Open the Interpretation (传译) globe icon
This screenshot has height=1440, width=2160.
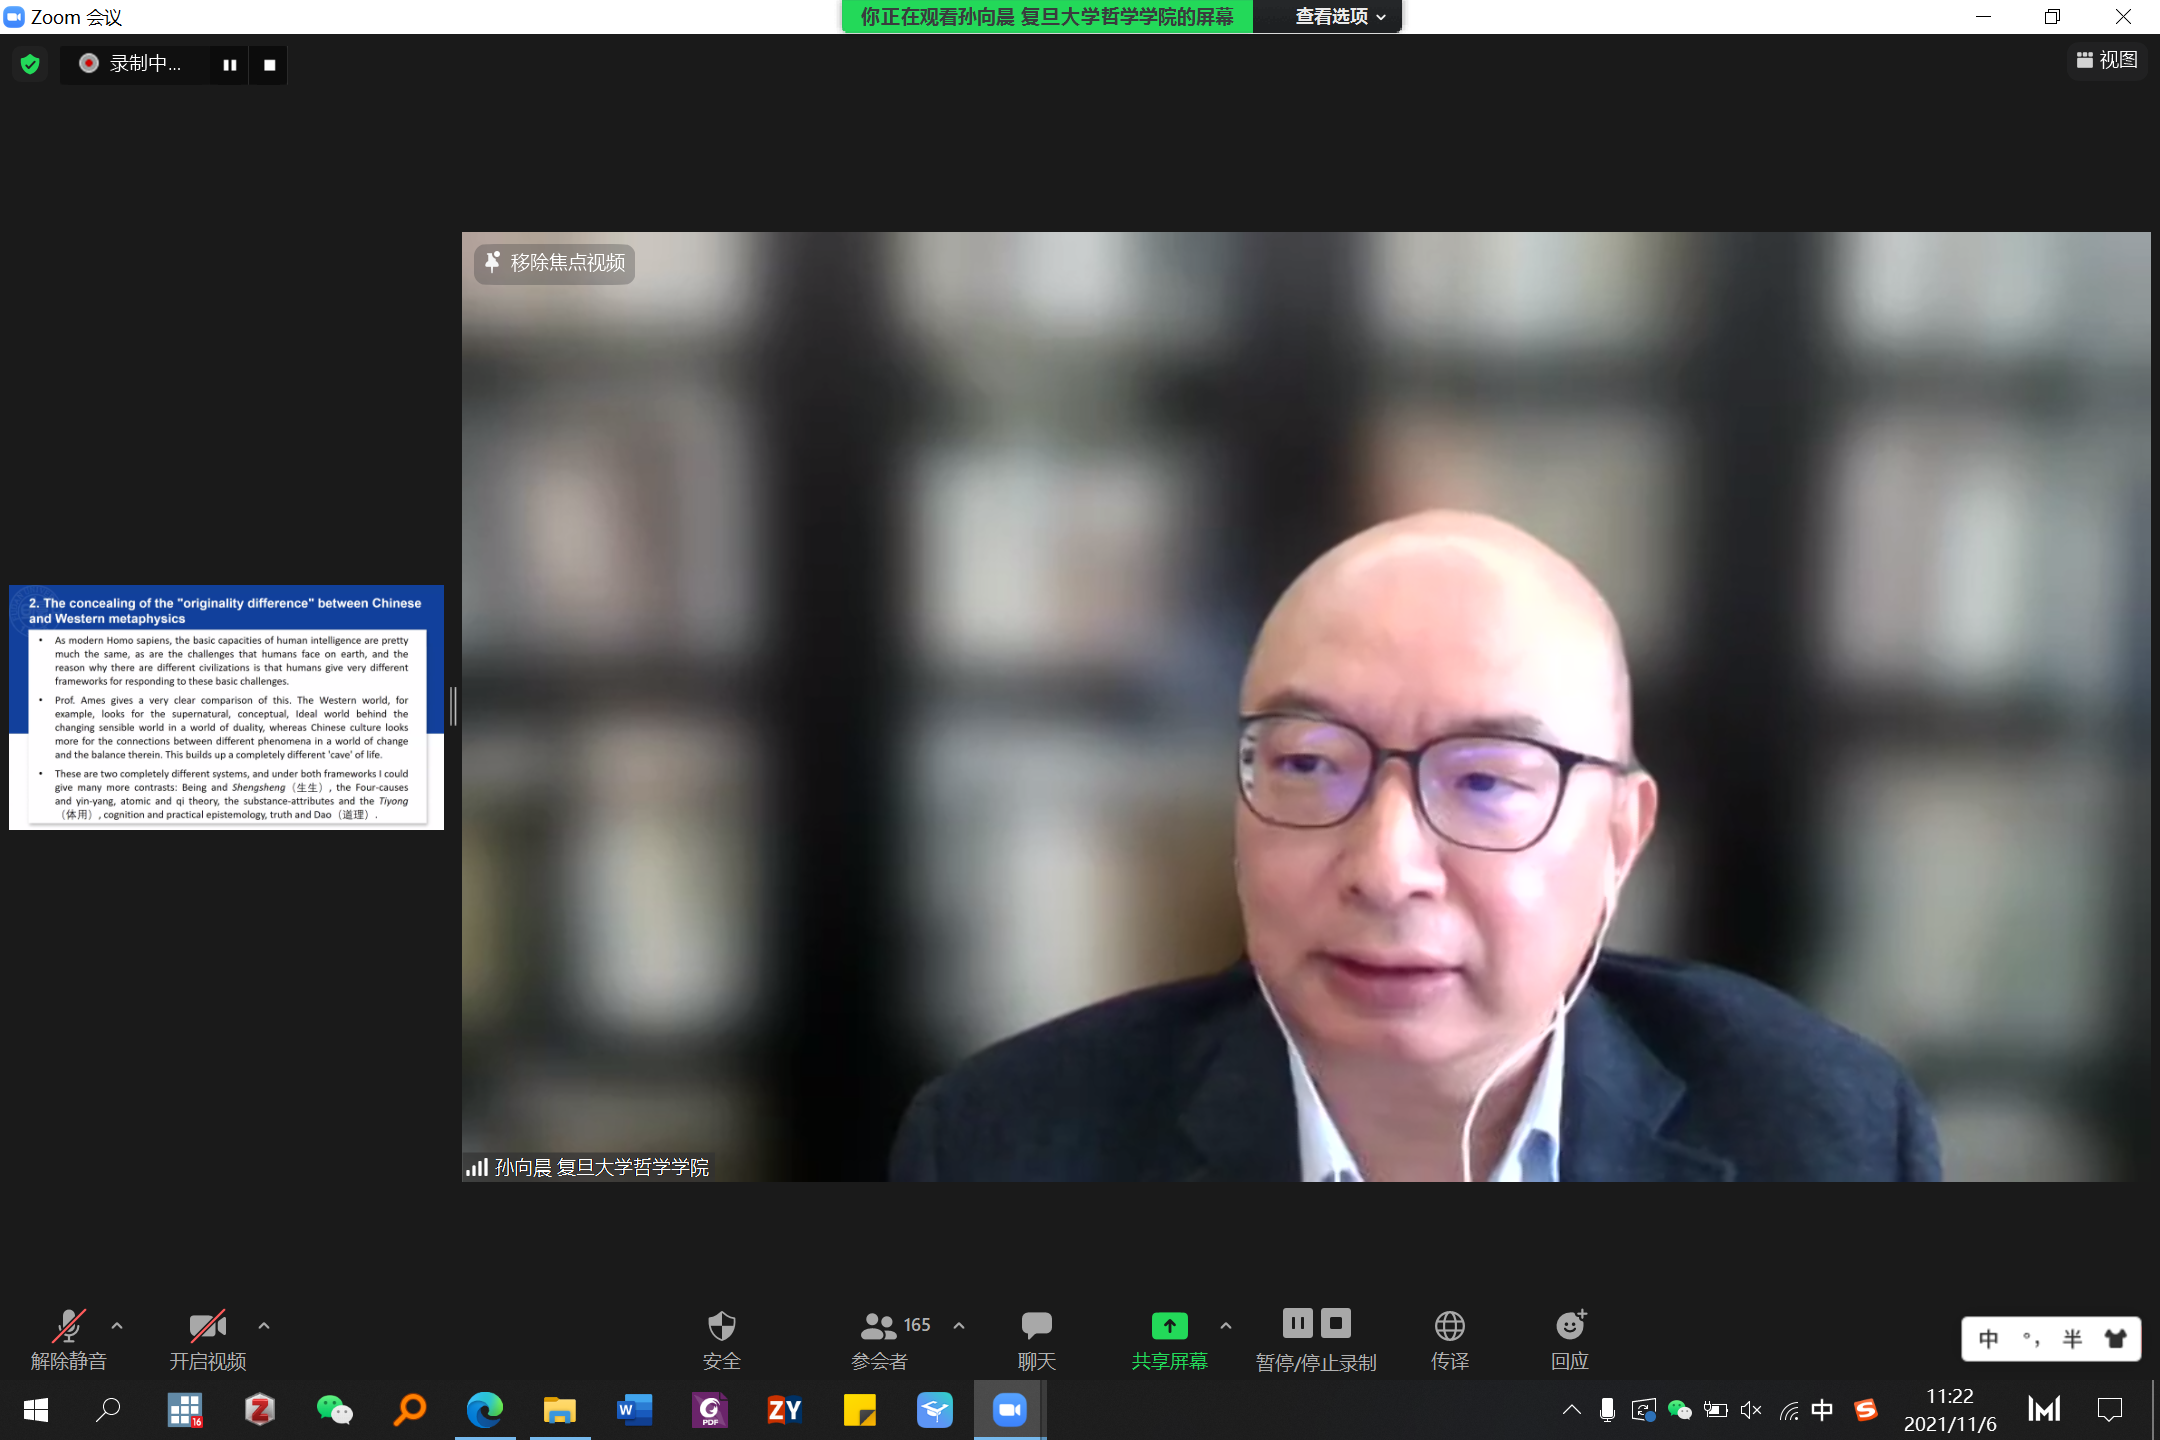pos(1449,1327)
